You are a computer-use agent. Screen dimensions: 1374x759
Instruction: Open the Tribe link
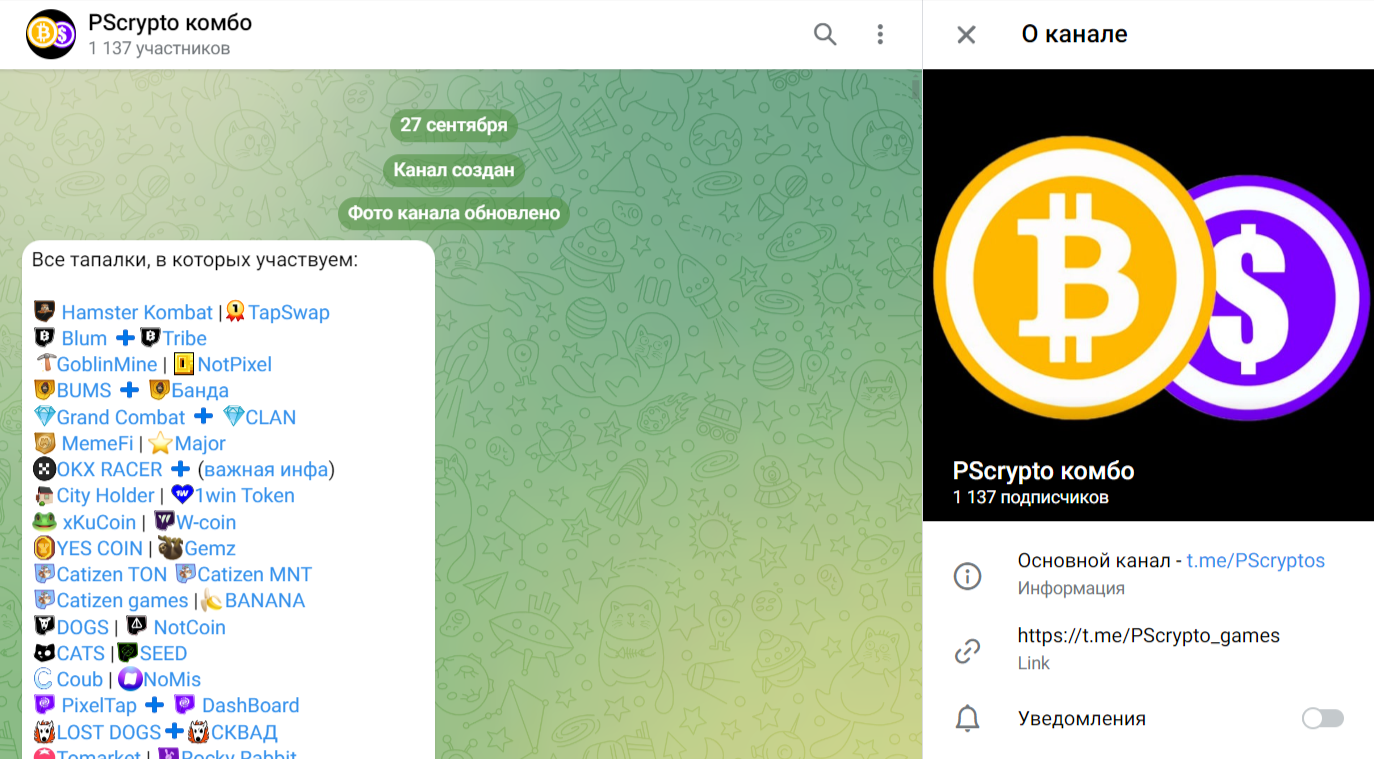[x=184, y=338]
